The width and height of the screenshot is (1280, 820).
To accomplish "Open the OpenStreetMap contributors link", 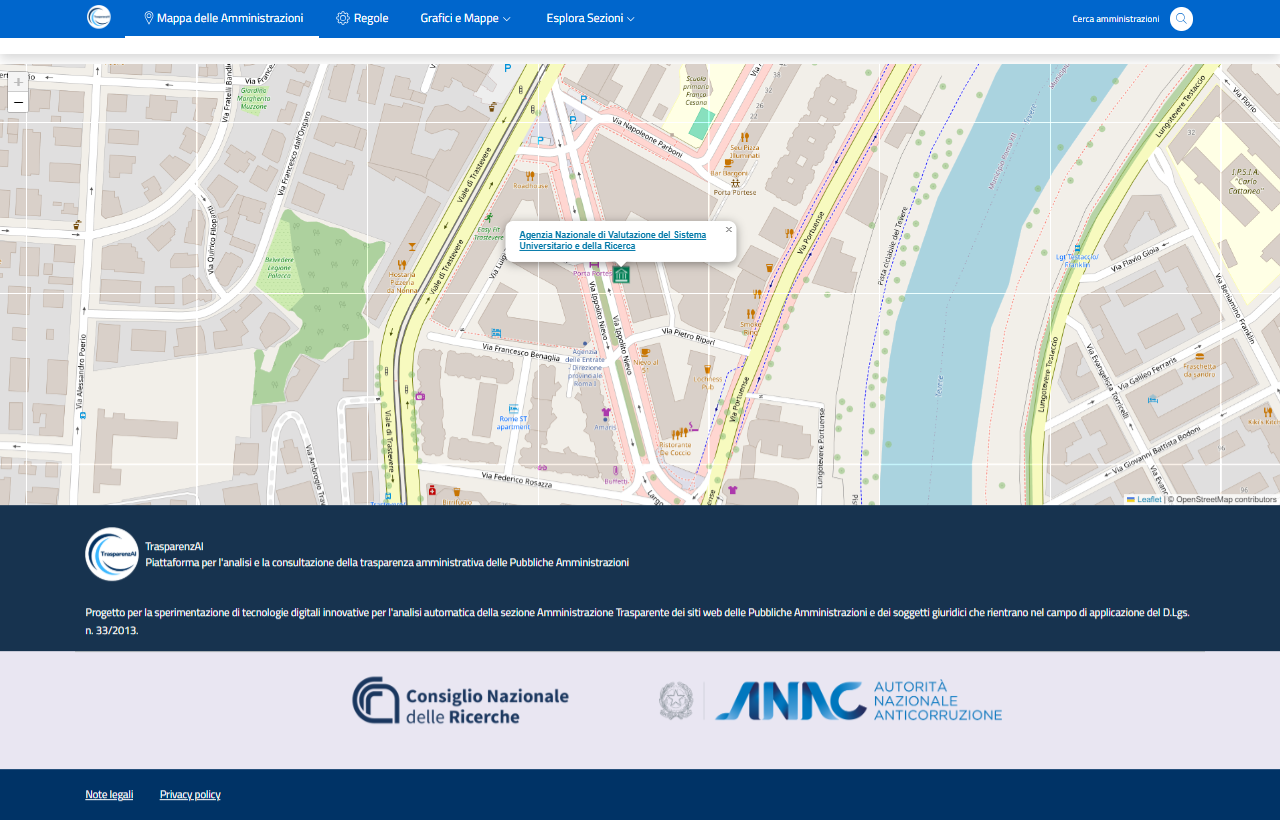I will tap(1226, 499).
